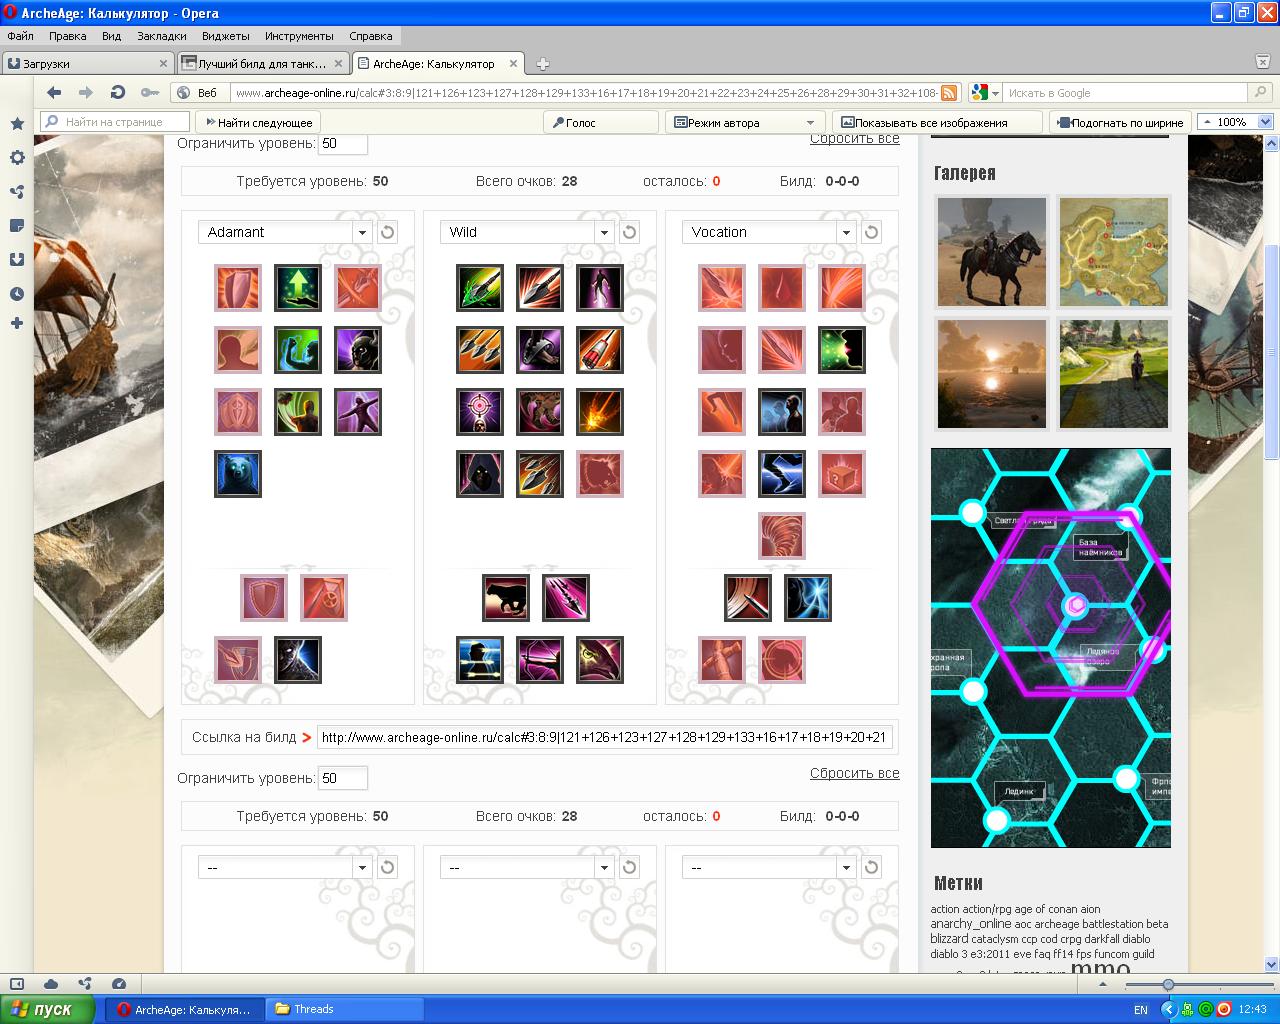Open the horse rider gallery thumbnail
The width and height of the screenshot is (1280, 1024).
[991, 252]
